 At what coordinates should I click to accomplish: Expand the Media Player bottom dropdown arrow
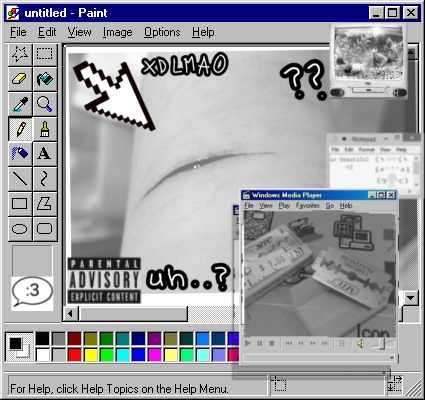coord(392,358)
